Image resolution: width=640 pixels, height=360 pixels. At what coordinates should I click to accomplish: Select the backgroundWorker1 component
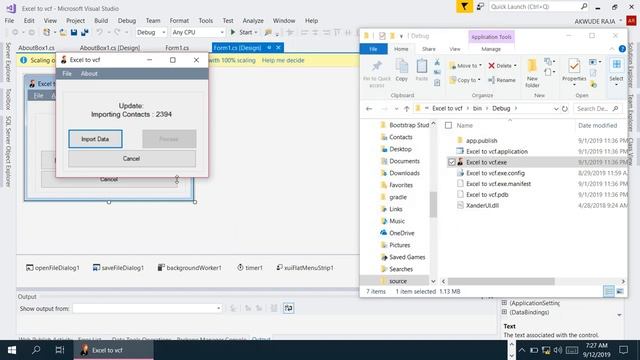190,268
